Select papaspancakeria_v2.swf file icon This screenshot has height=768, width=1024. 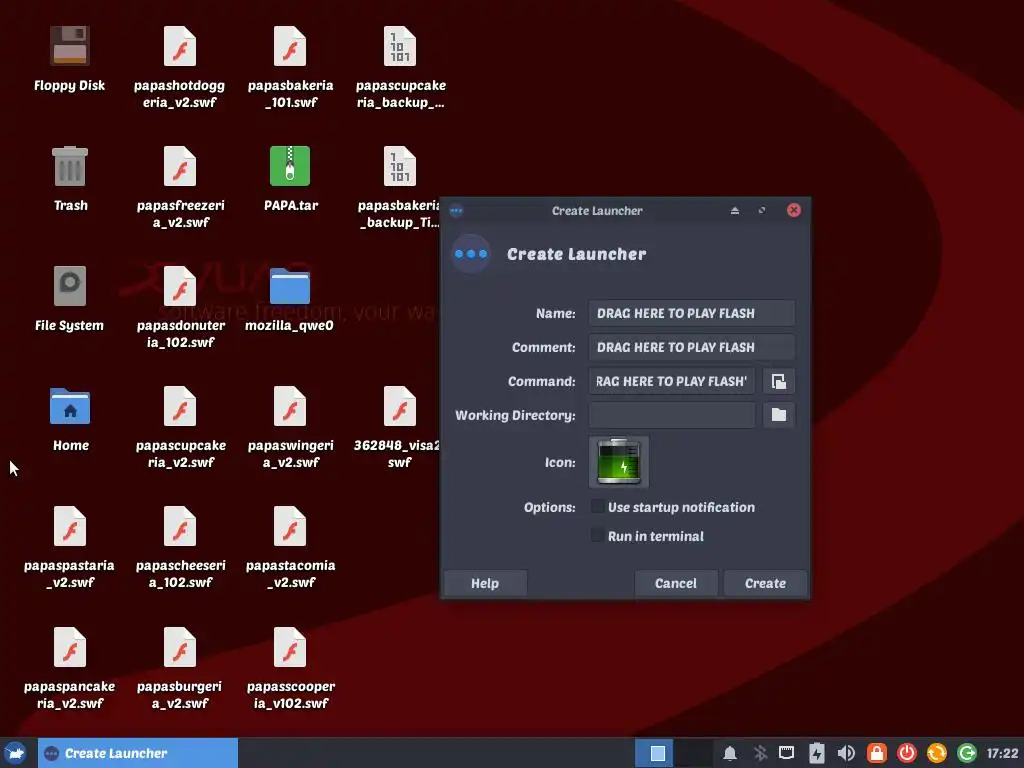tap(70, 647)
